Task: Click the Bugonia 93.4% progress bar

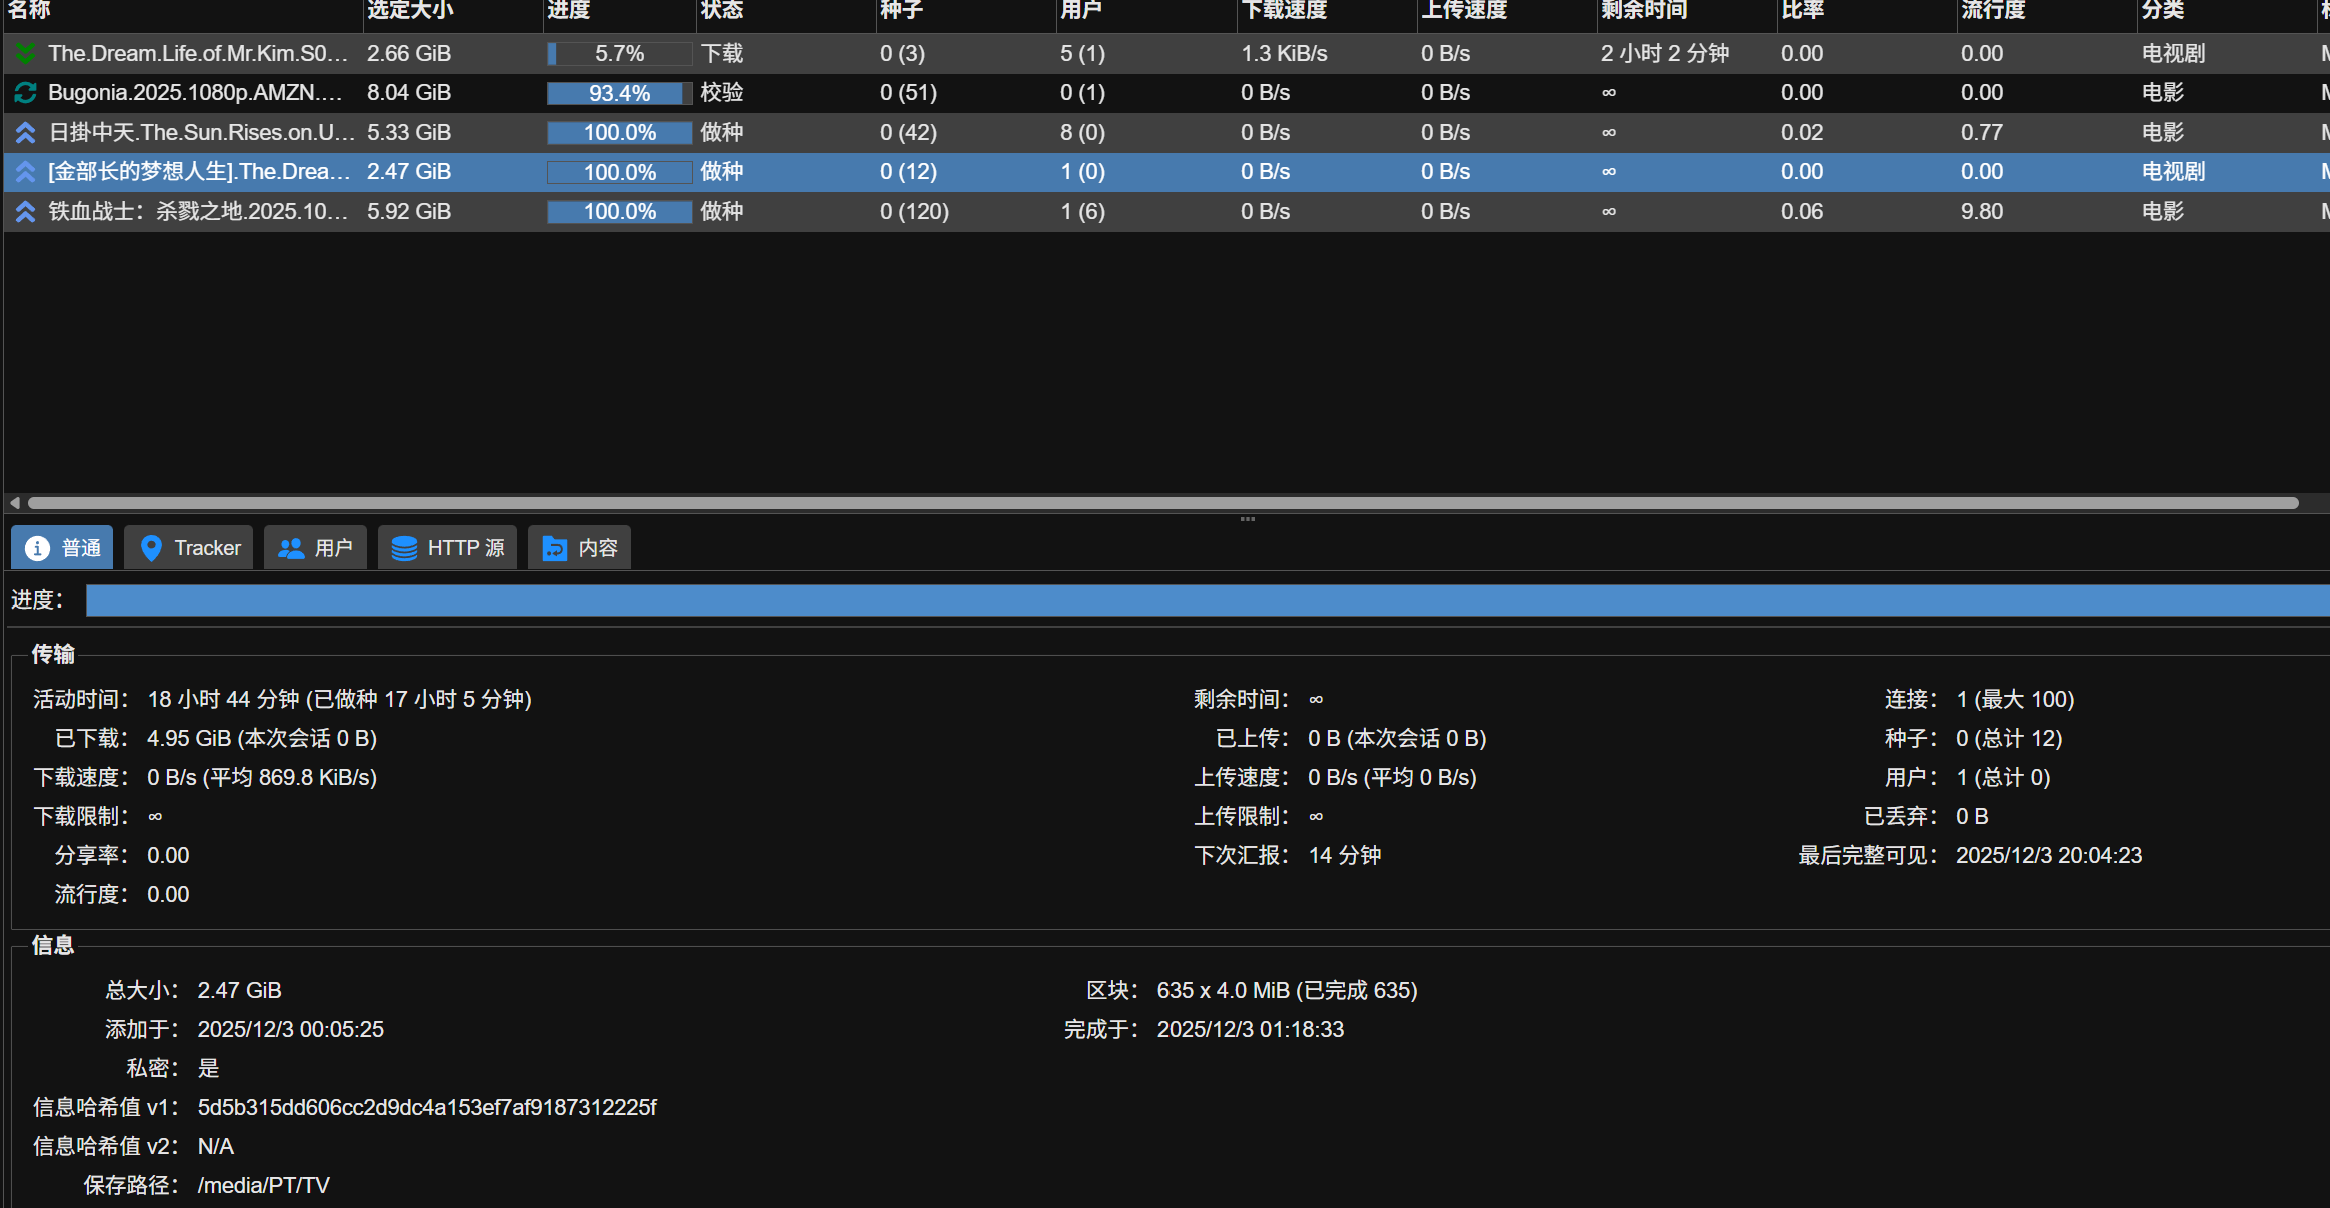Action: point(619,93)
